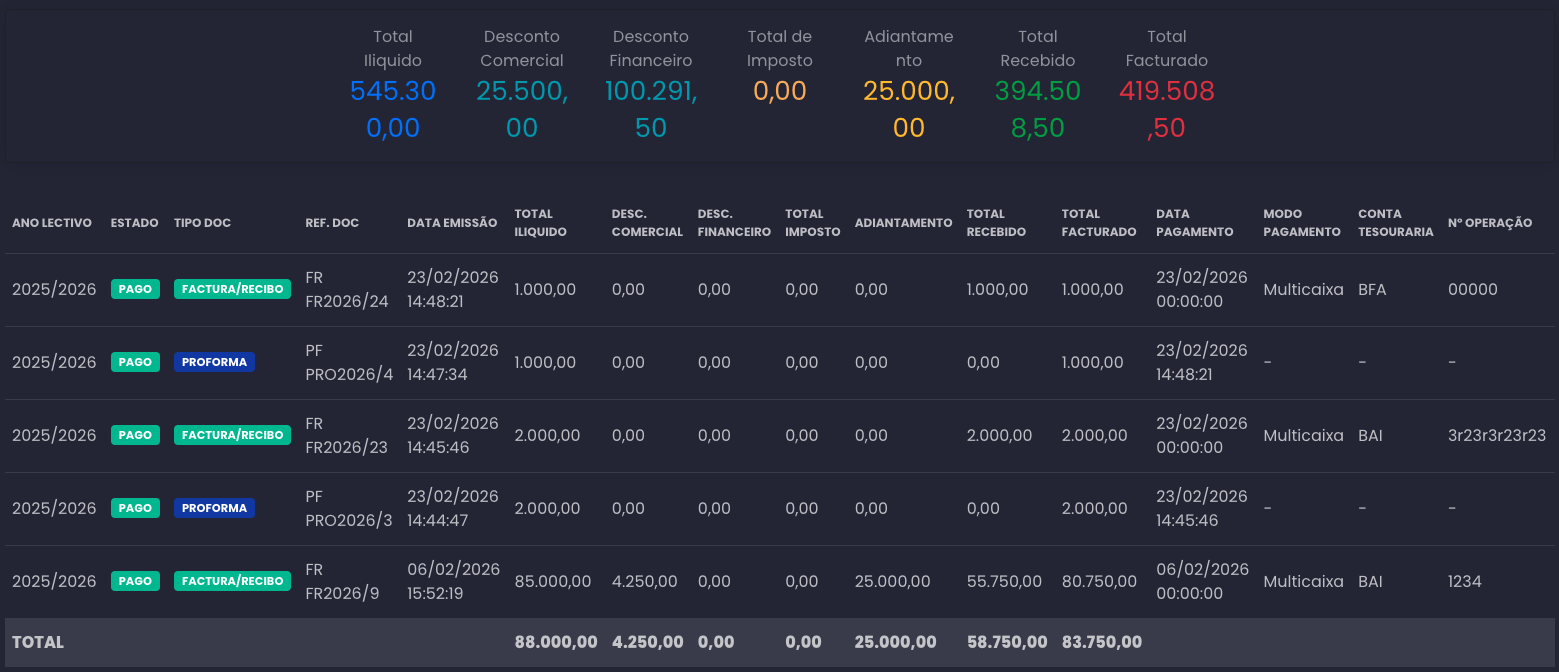Open document reference FR FR2026/24
Screen dimensions: 1559x672
coord(347,290)
